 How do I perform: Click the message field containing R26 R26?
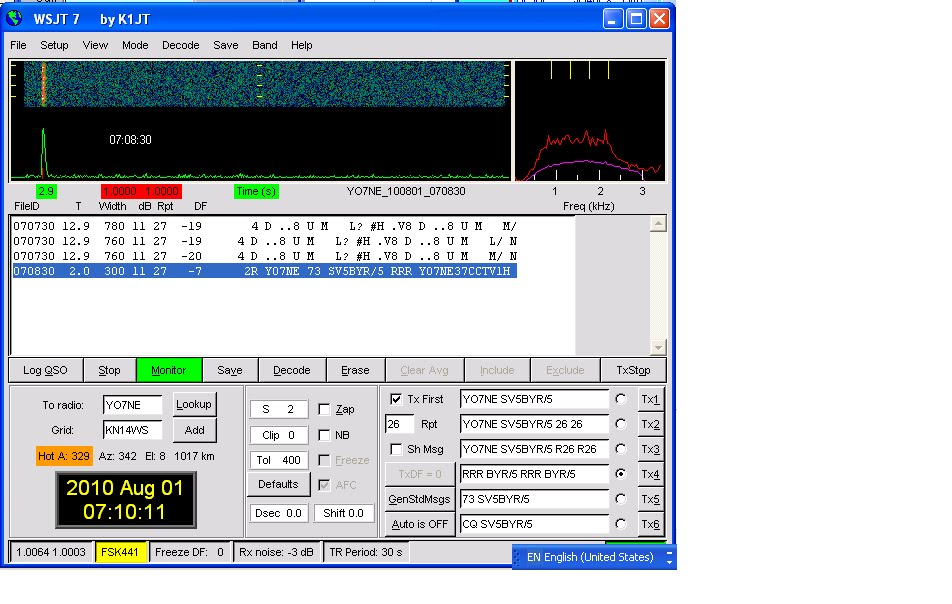point(534,449)
